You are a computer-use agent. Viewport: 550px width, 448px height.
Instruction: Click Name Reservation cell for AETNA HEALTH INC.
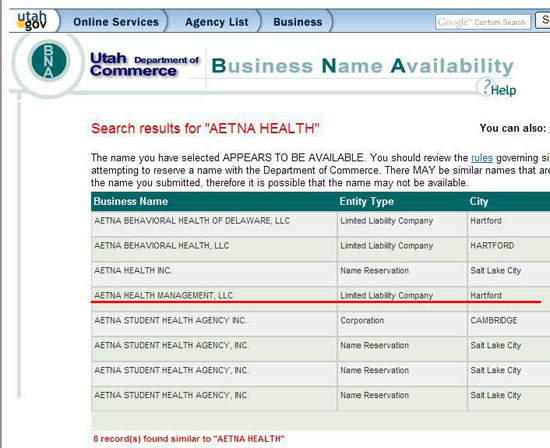tap(402, 274)
